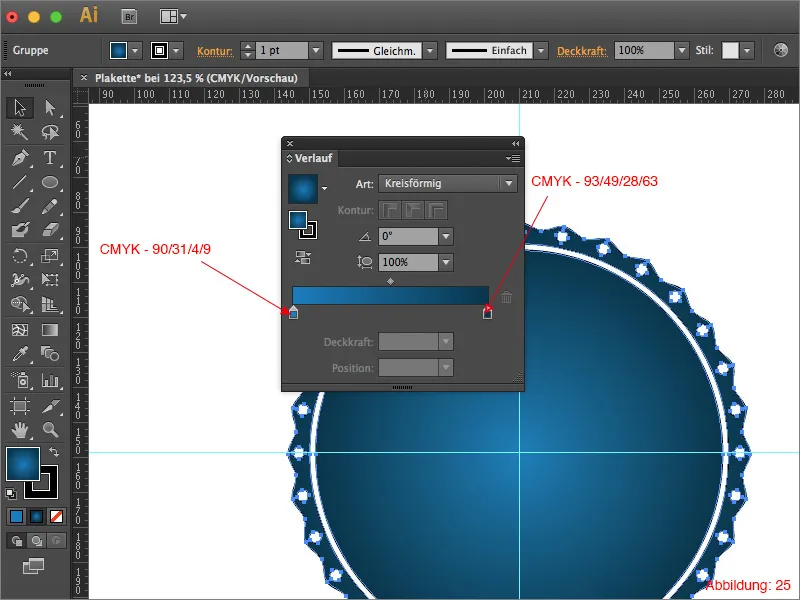Select the Lasso tool
This screenshot has width=800, height=600.
pyautogui.click(x=49, y=132)
